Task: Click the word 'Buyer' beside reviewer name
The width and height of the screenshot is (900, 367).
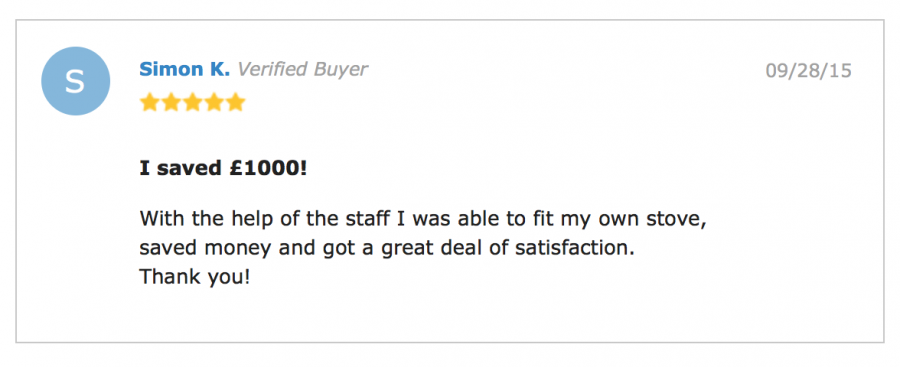Action: pyautogui.click(x=340, y=70)
